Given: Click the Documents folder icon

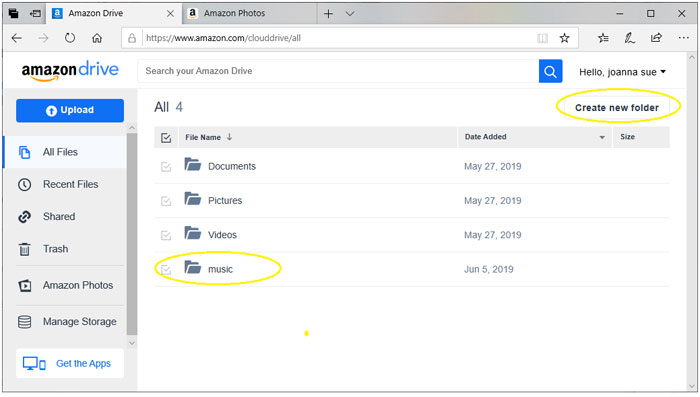Looking at the screenshot, I should (x=193, y=164).
